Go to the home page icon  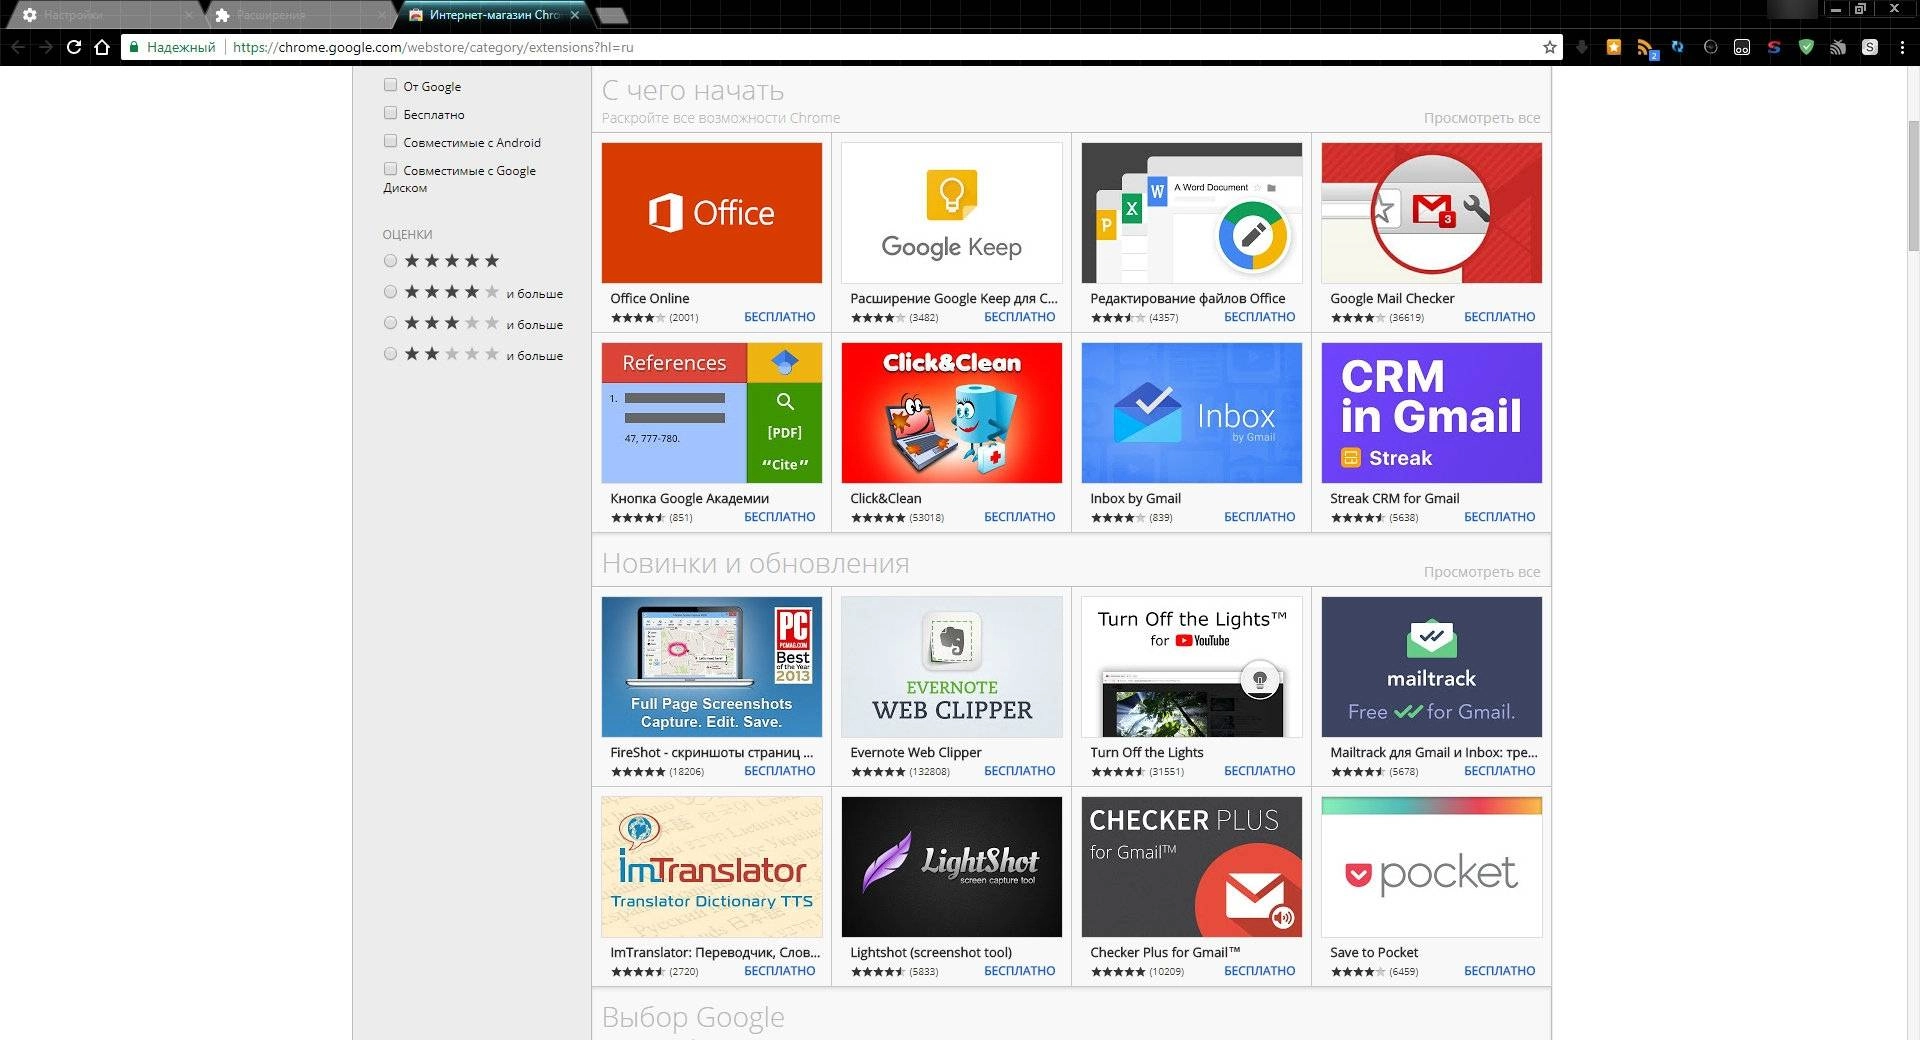pos(102,47)
